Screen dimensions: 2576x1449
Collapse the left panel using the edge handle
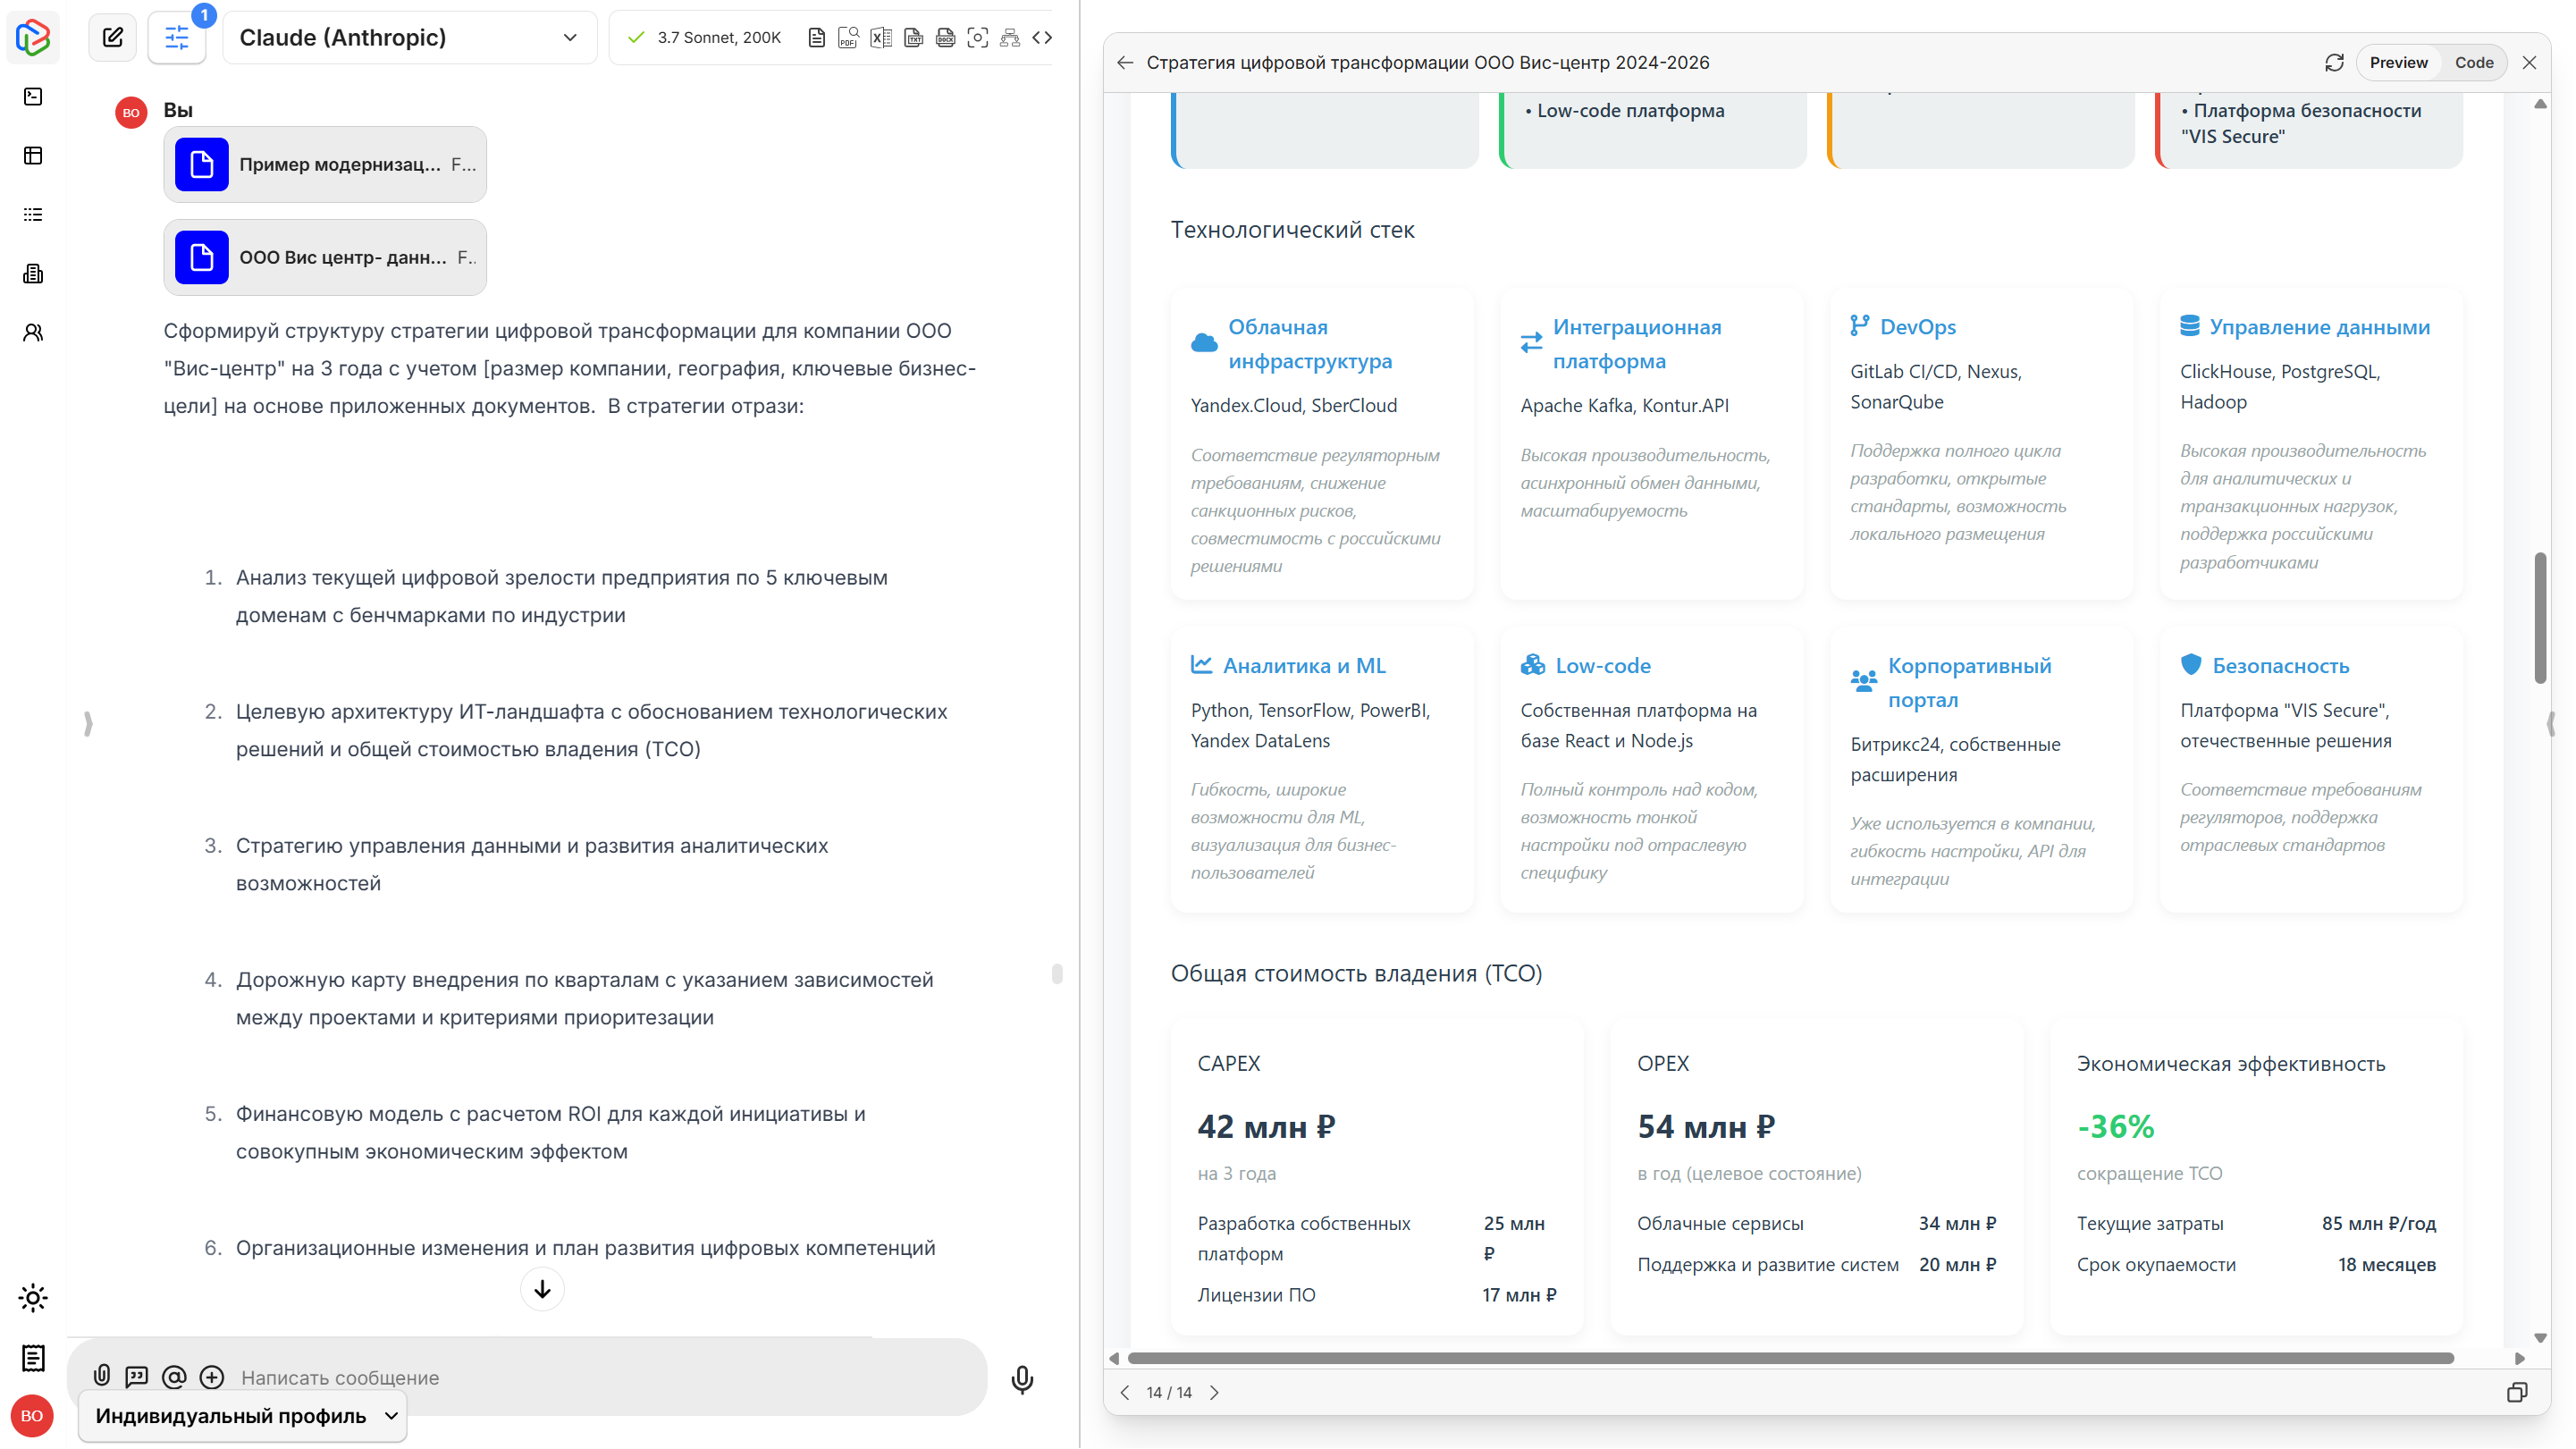[x=88, y=723]
